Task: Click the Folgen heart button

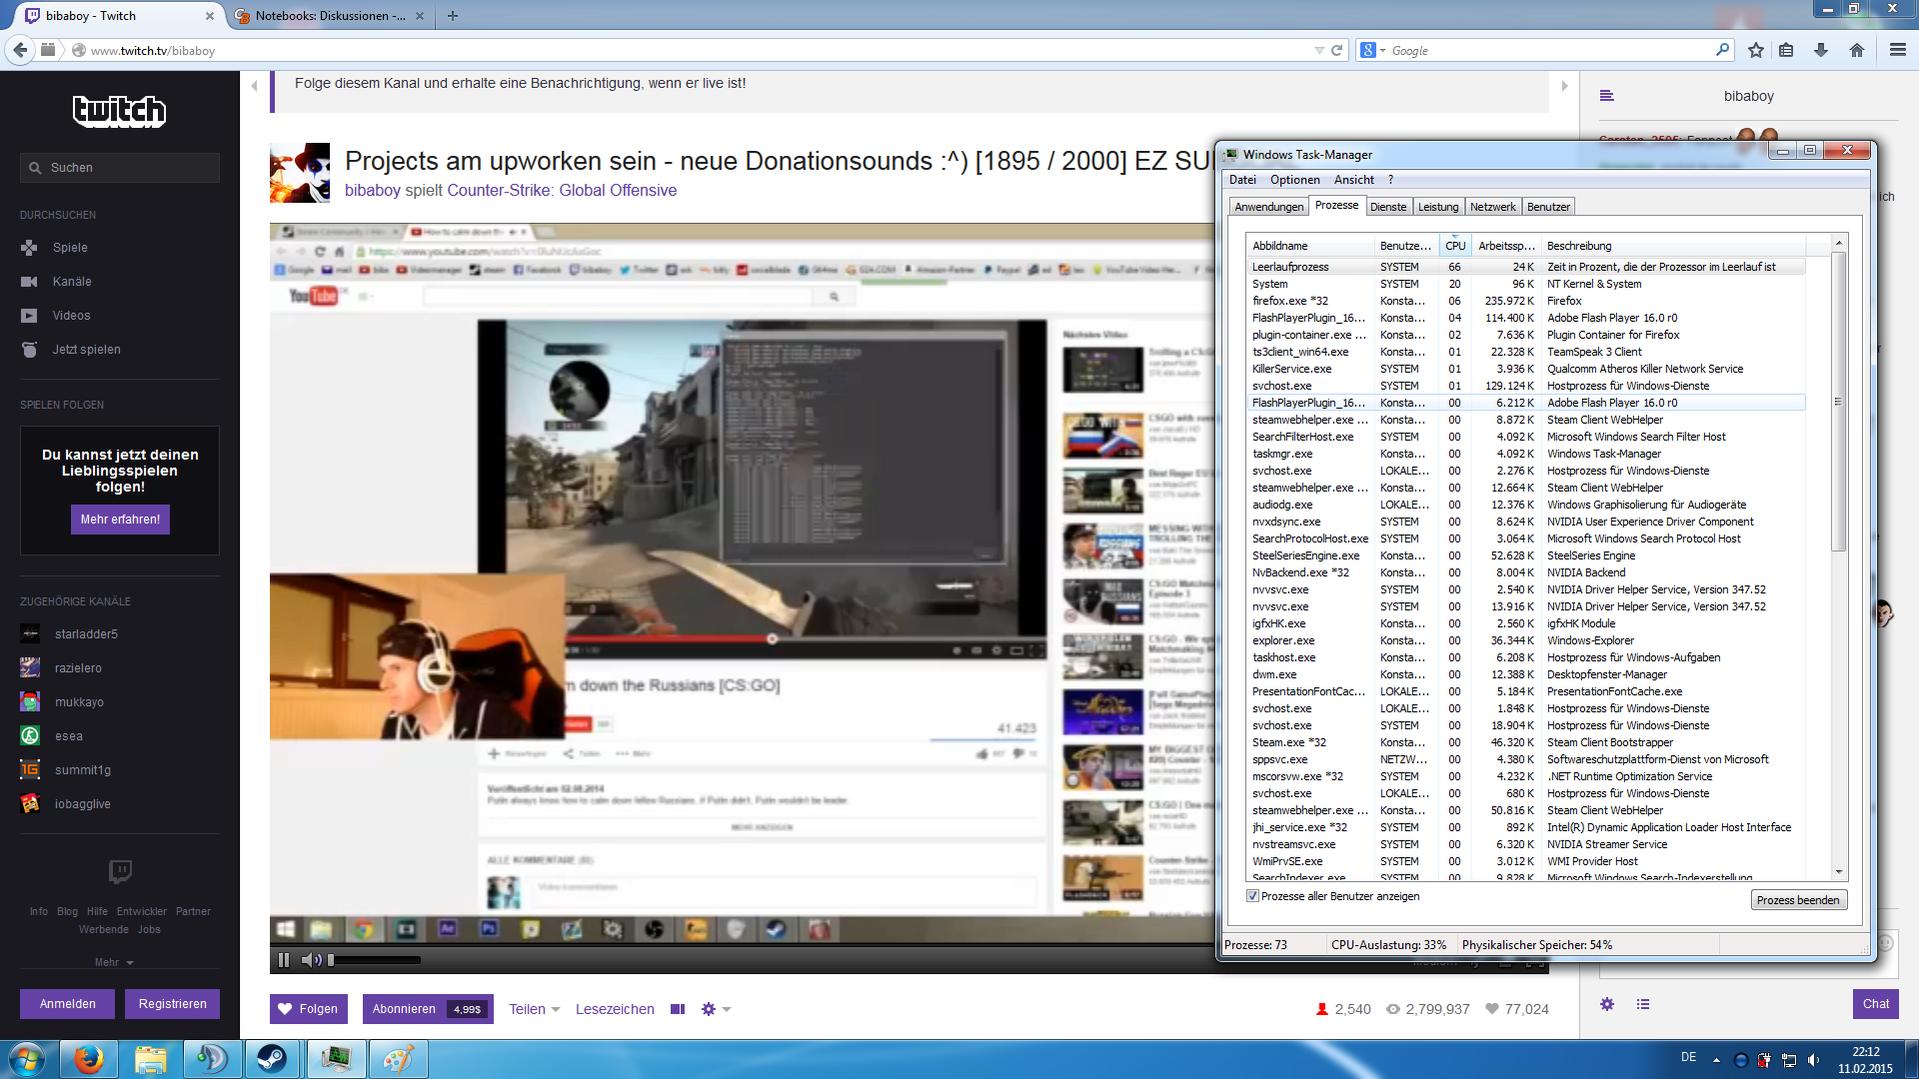Action: (x=308, y=1009)
